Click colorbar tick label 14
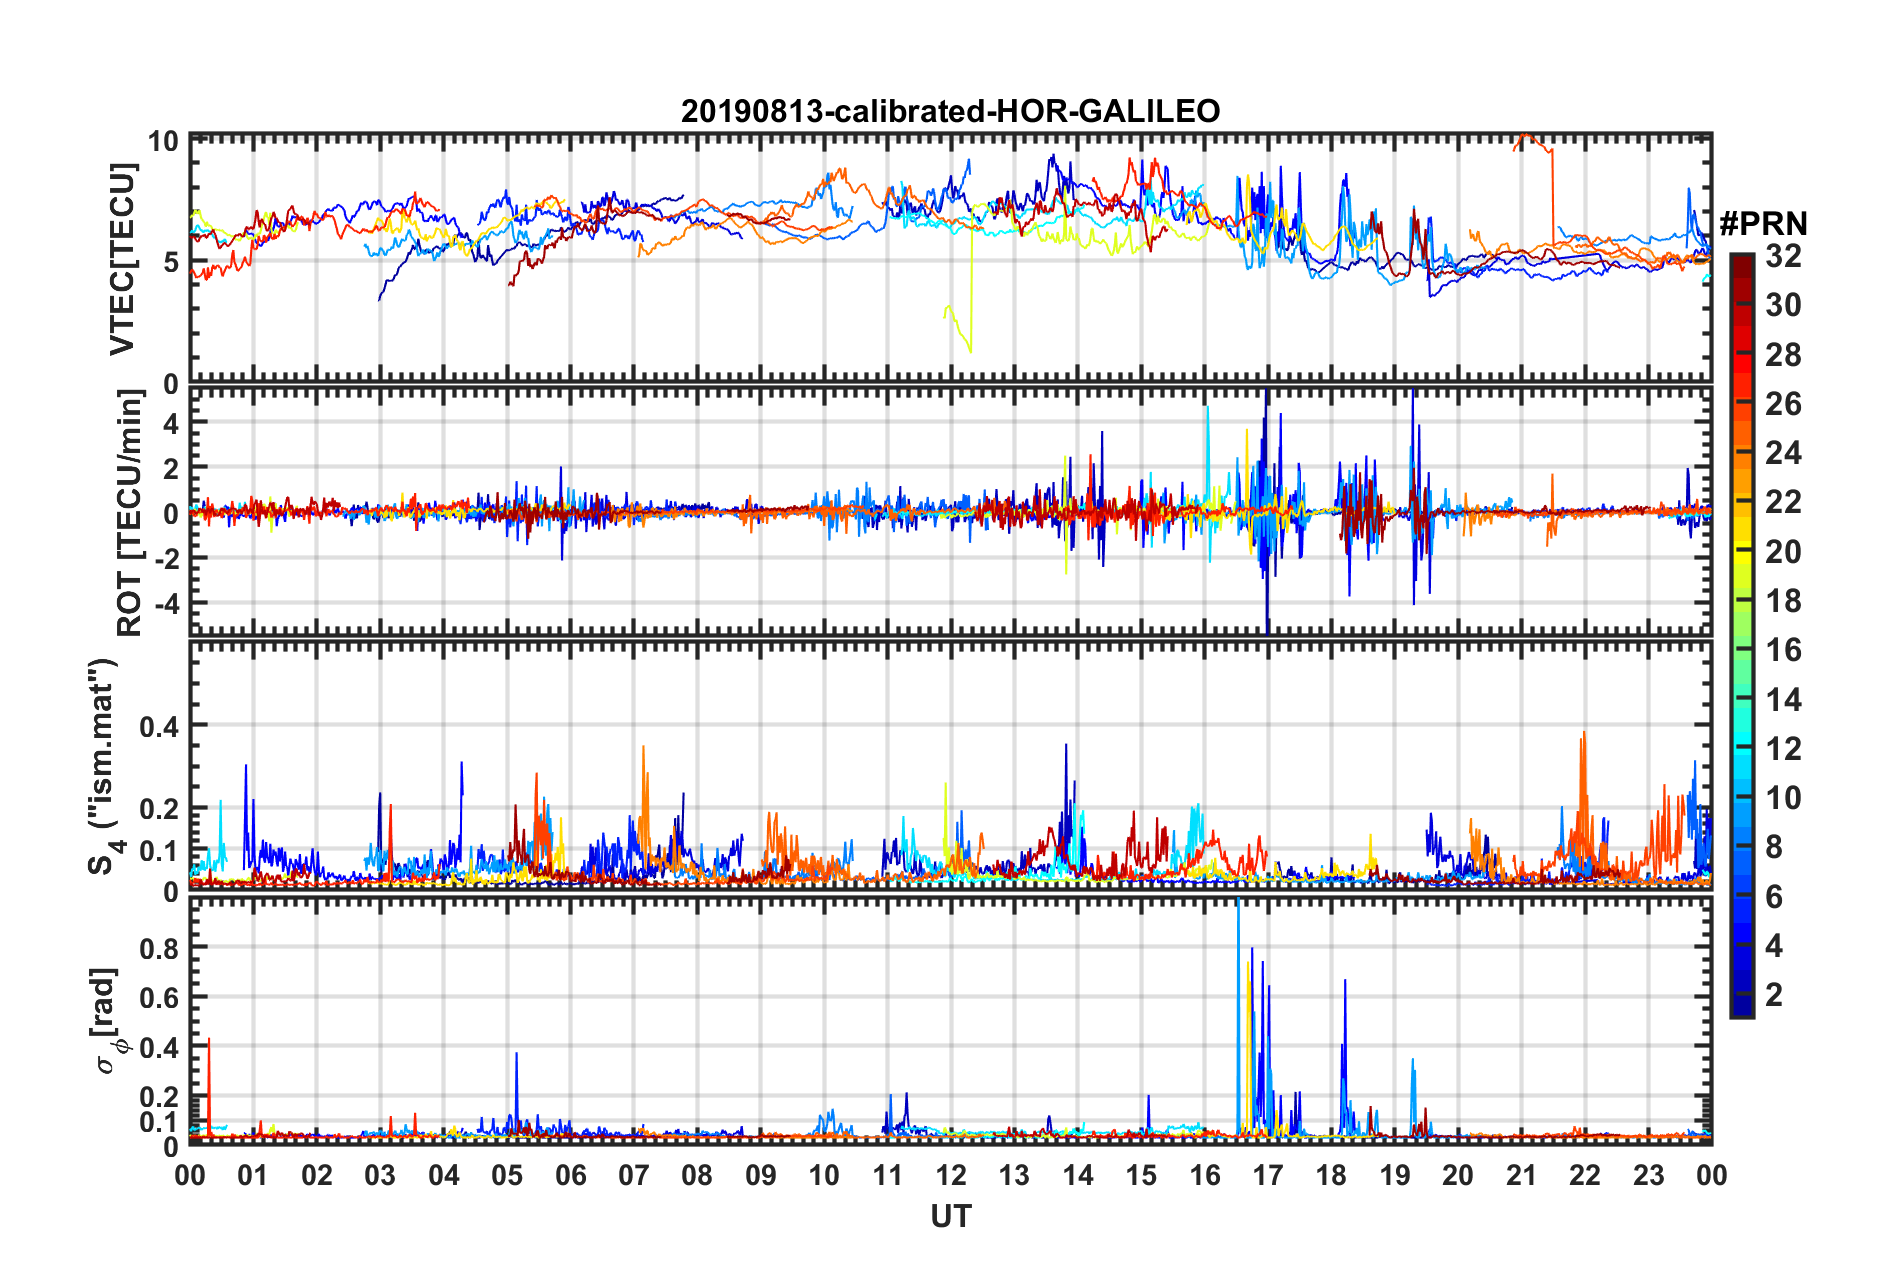The height and width of the screenshot is (1272, 1902). (x=1783, y=700)
